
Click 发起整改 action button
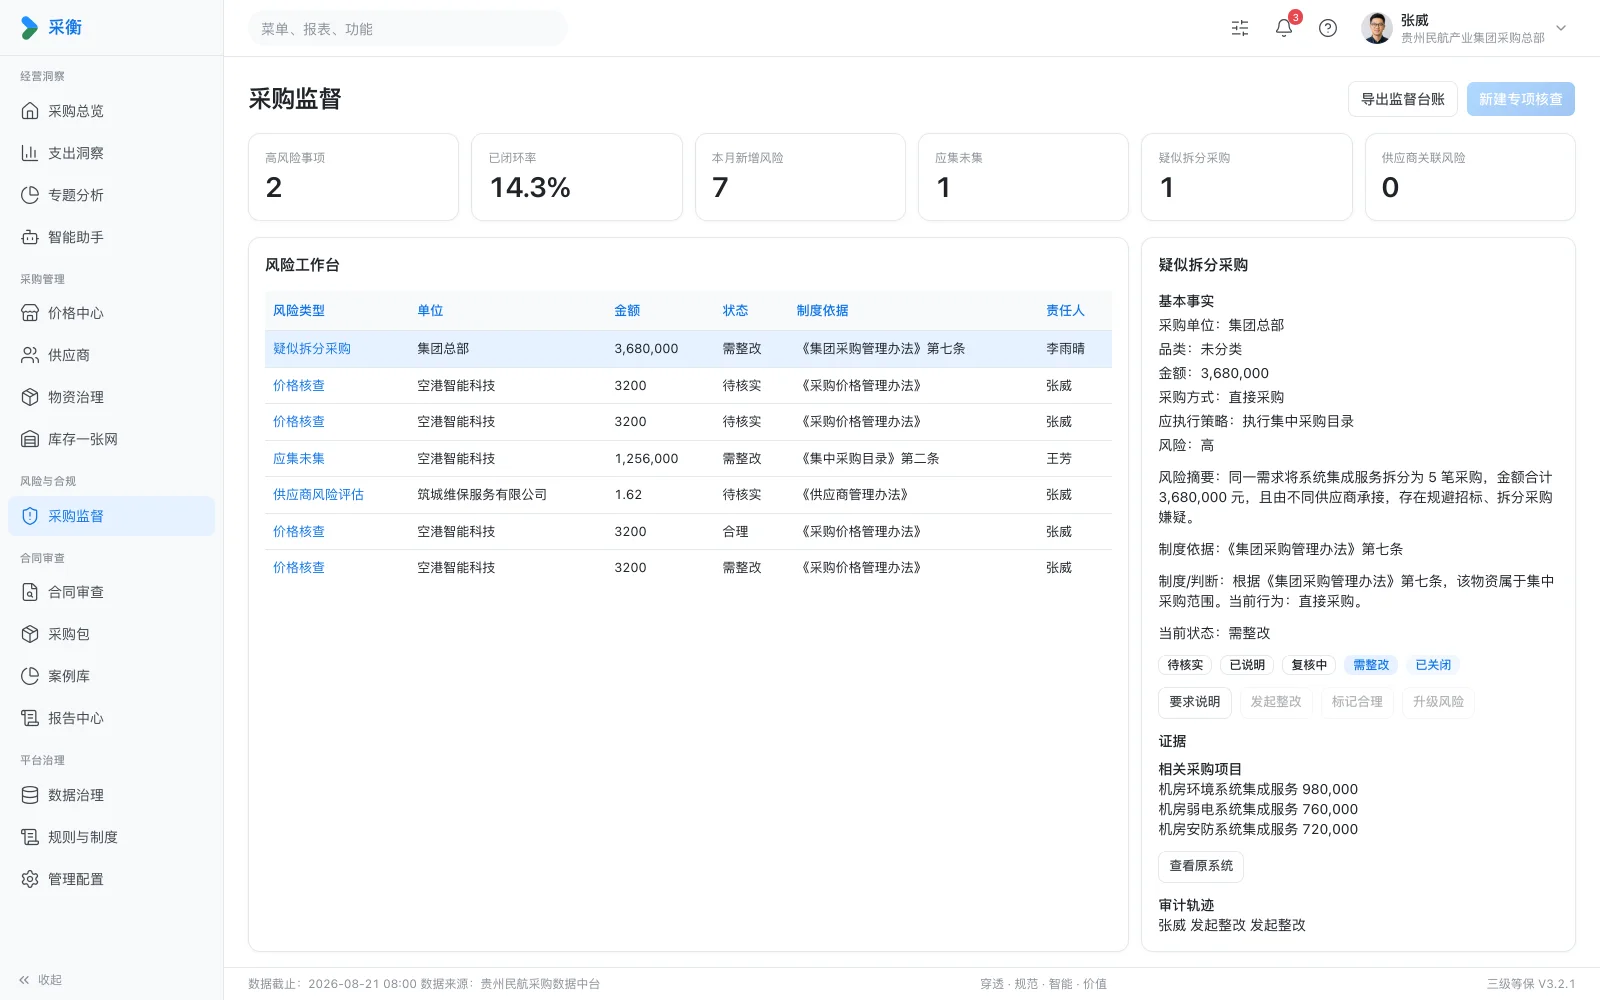1276,702
